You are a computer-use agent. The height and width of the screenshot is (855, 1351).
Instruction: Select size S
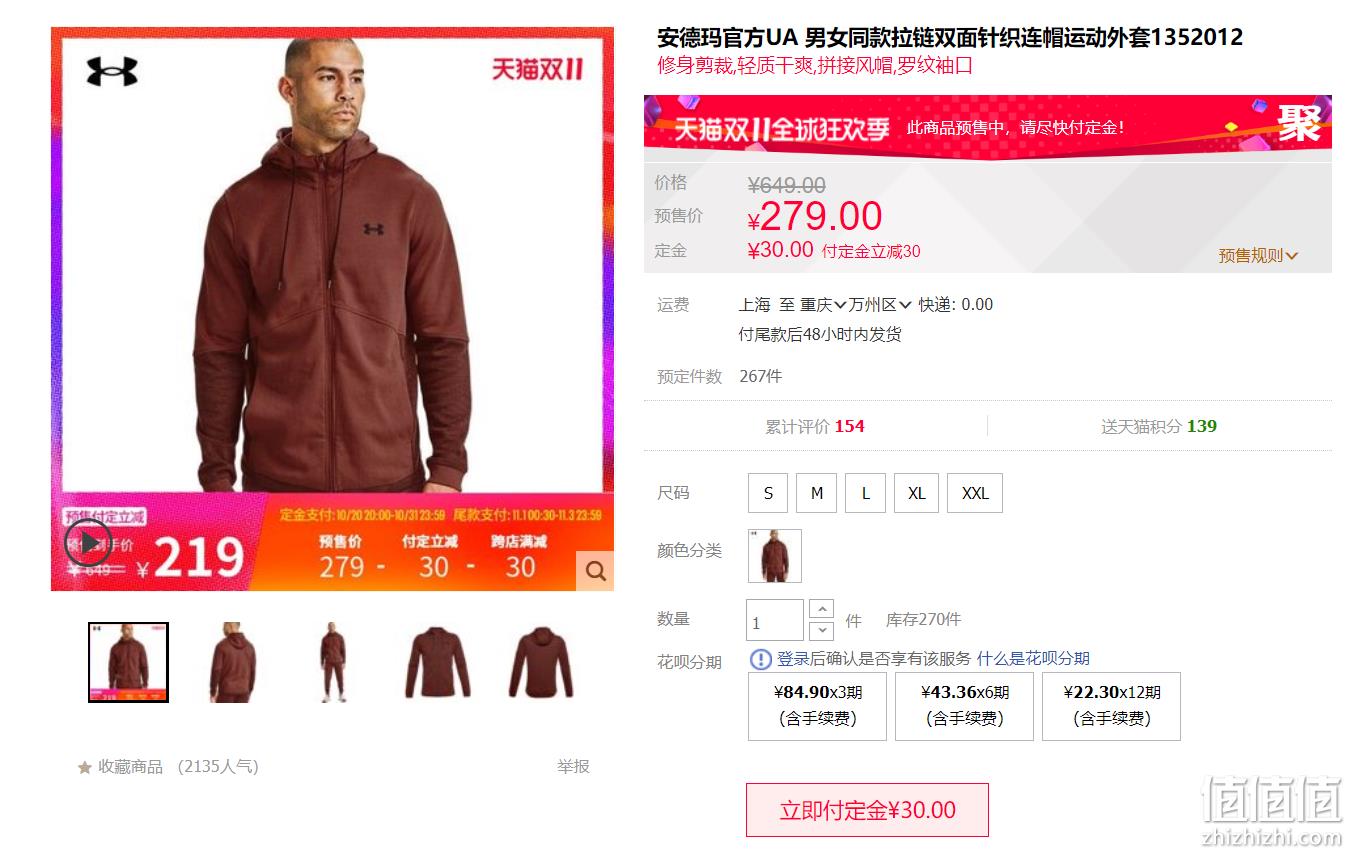[768, 493]
